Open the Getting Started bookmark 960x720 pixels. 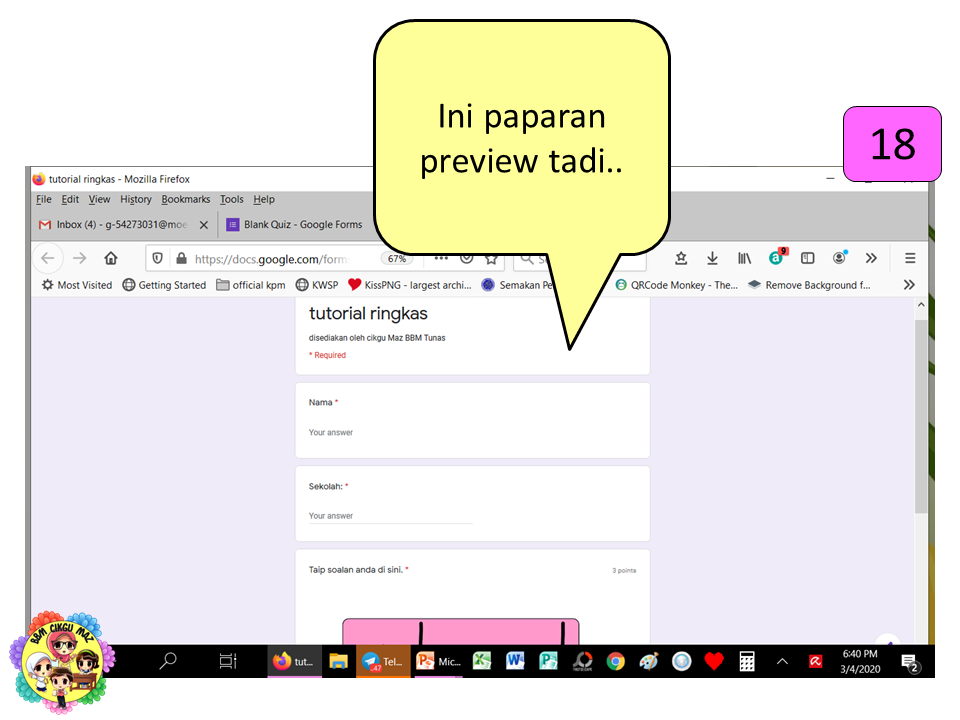pos(164,285)
